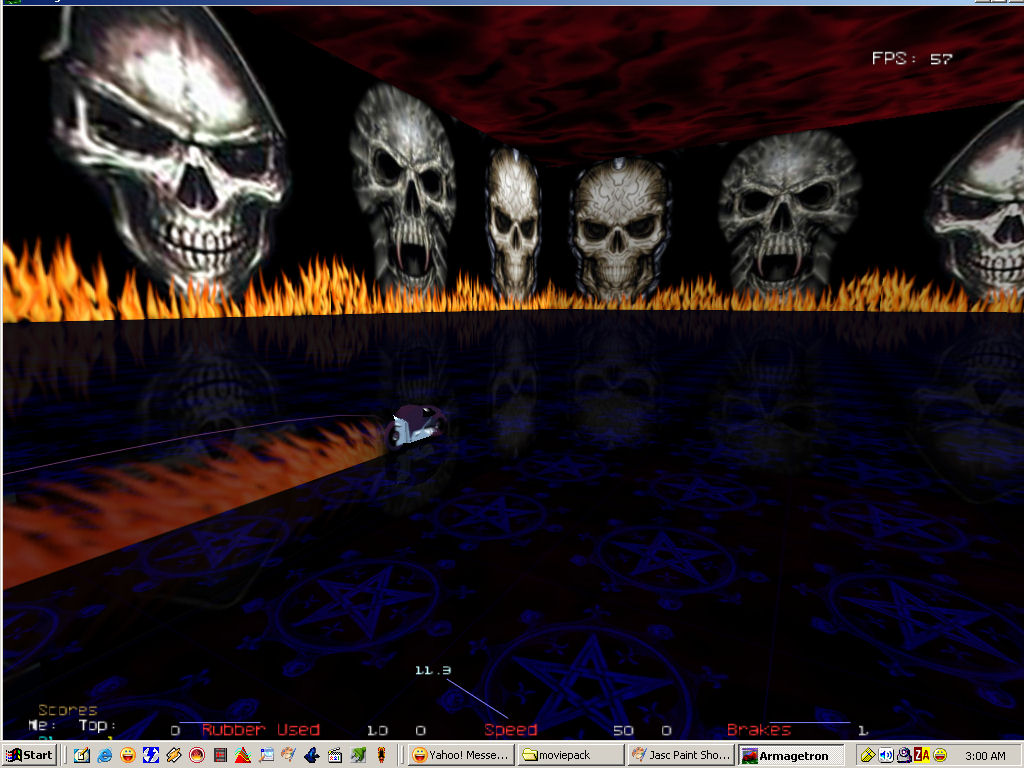The width and height of the screenshot is (1024, 768).
Task: Open volume control from tray speaker icon
Action: pos(886,755)
